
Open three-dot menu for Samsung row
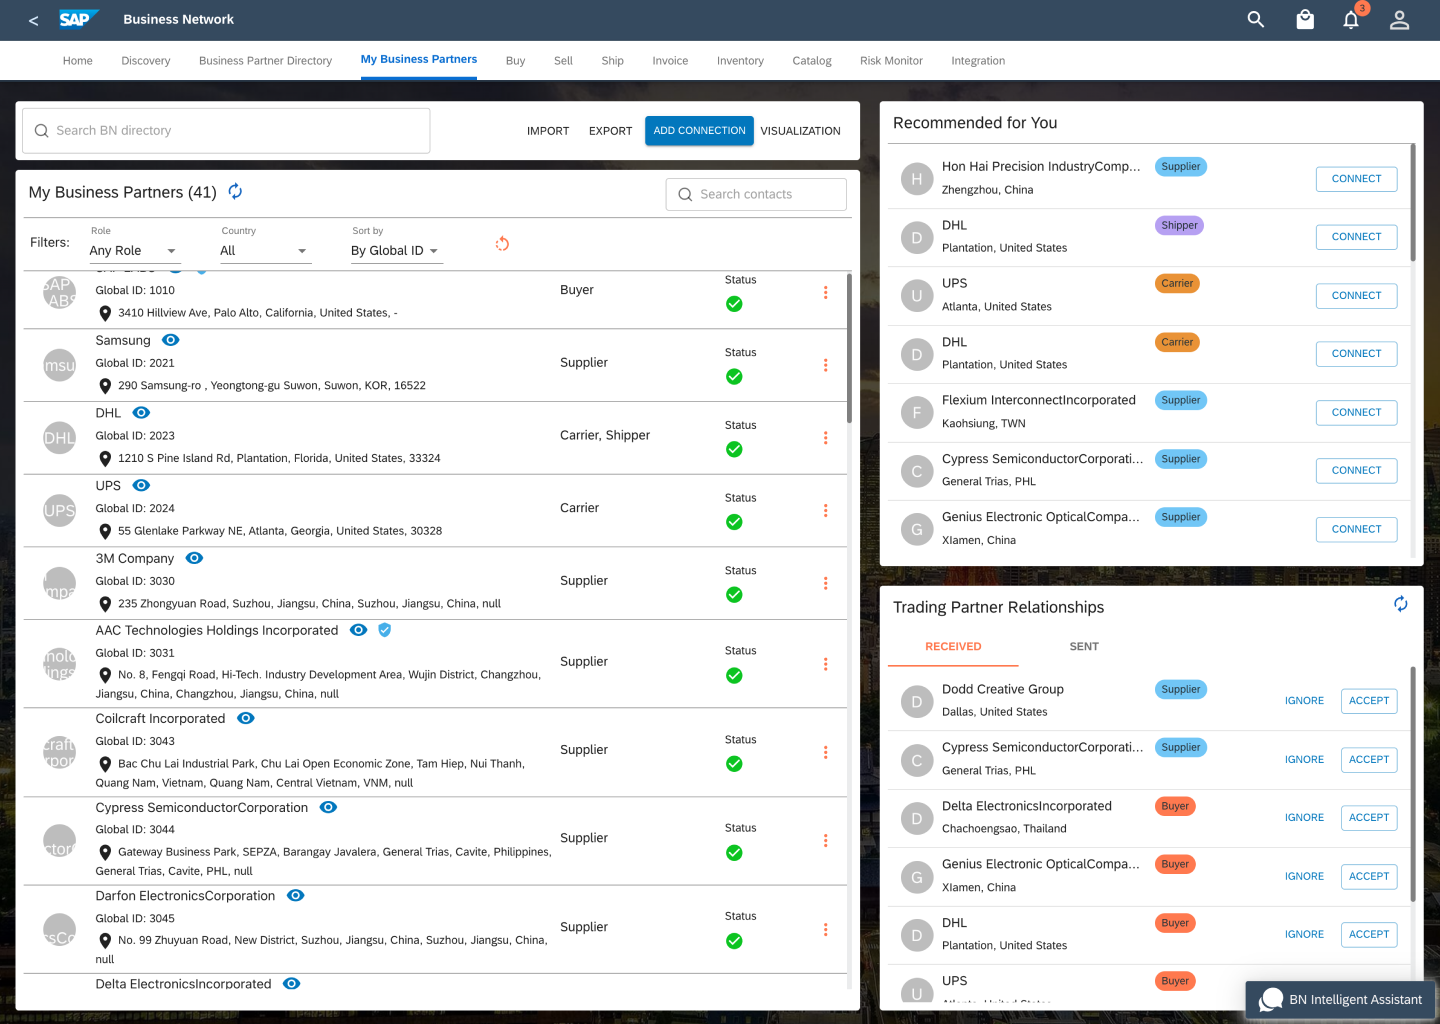(x=825, y=365)
